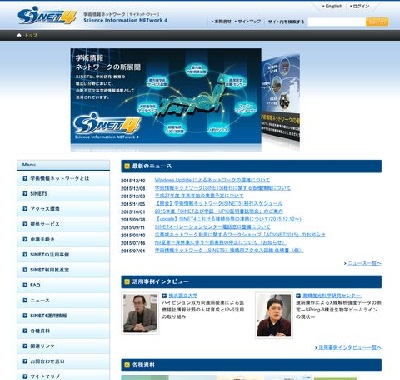Viewport: 400px width, 380px height.
Task: Open the SINET5 sidebar menu item
Action: 63,194
